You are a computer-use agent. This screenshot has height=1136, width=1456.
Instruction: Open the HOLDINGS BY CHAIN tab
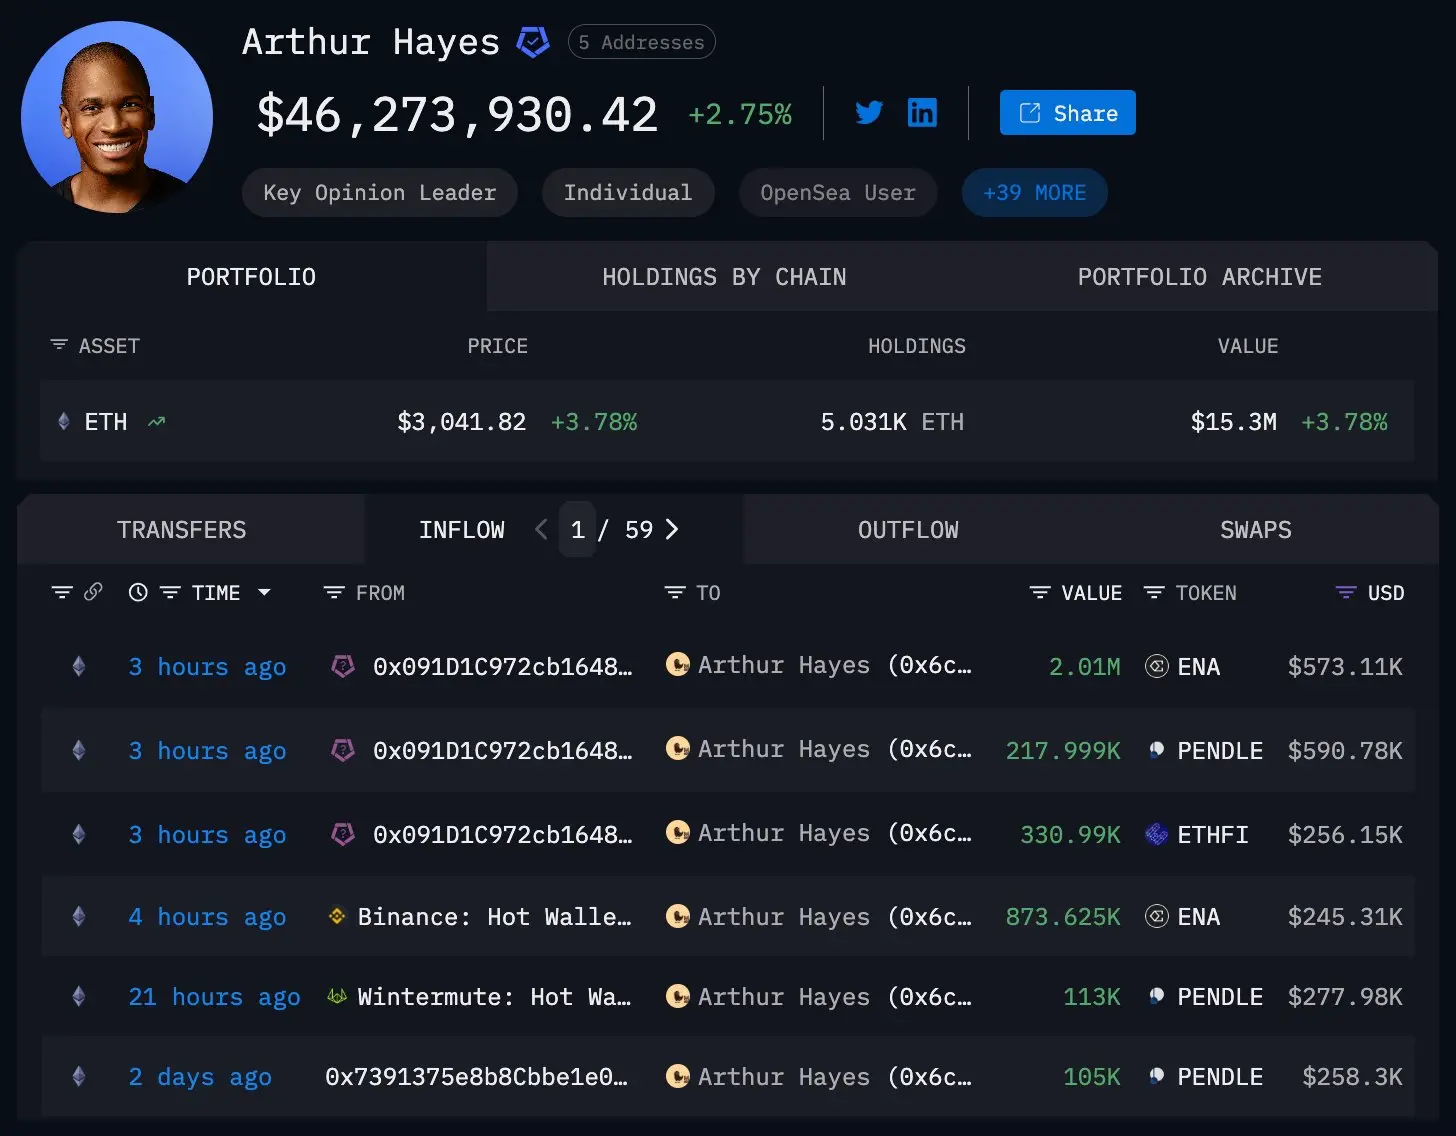click(724, 277)
